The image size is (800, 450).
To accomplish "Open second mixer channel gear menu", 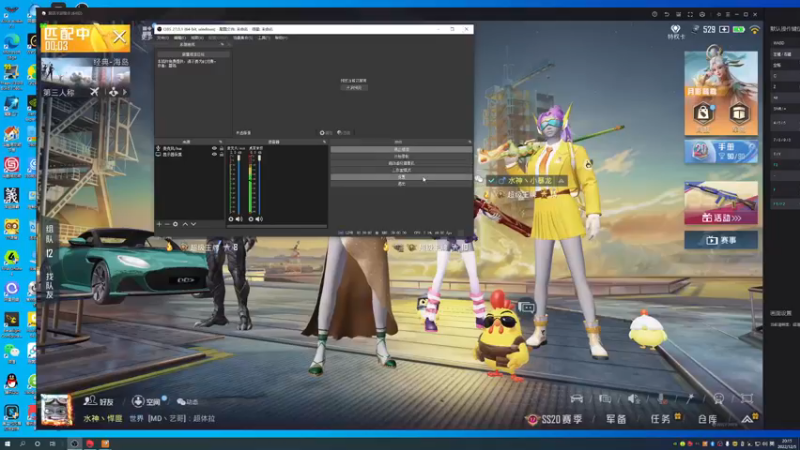I will (251, 219).
